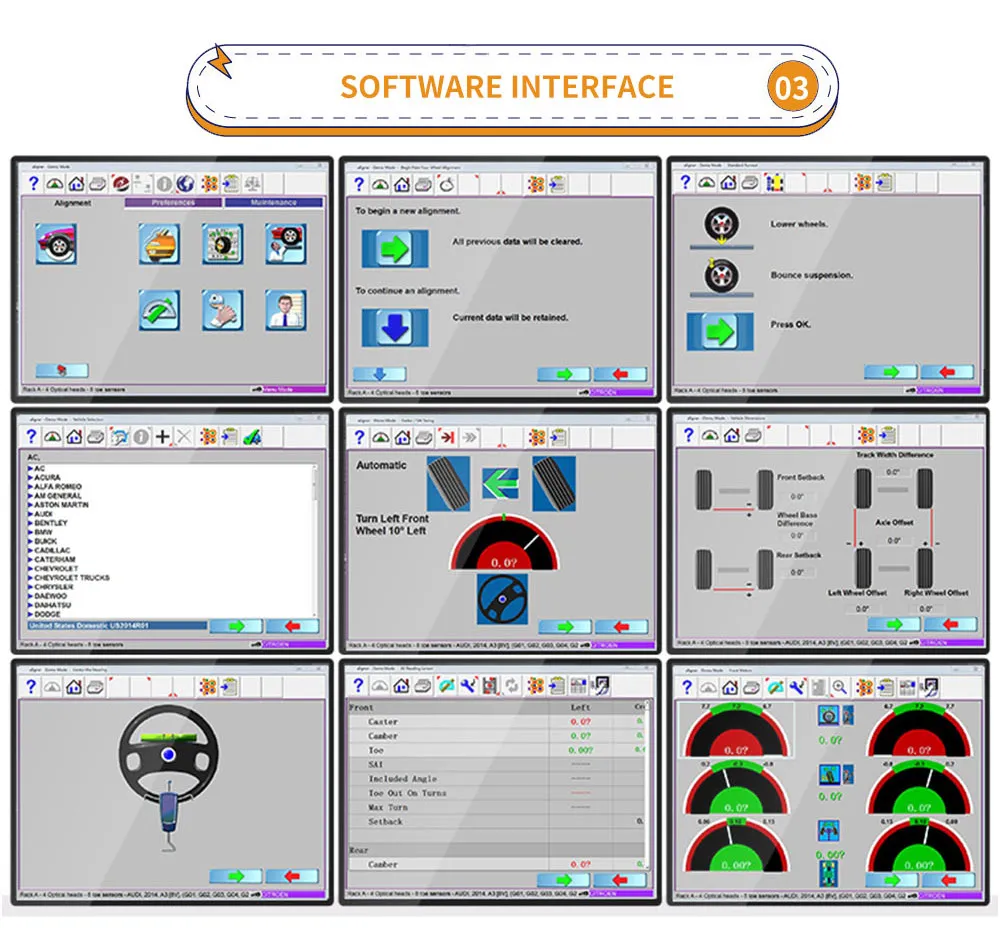Expand the BMW entry in the list
This screenshot has height=948, width=1000.
pyautogui.click(x=42, y=532)
